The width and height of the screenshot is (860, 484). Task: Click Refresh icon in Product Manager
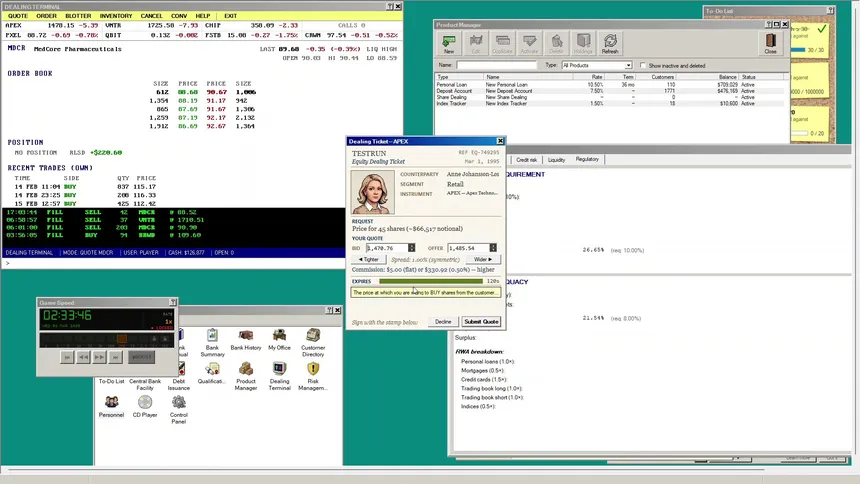click(610, 43)
